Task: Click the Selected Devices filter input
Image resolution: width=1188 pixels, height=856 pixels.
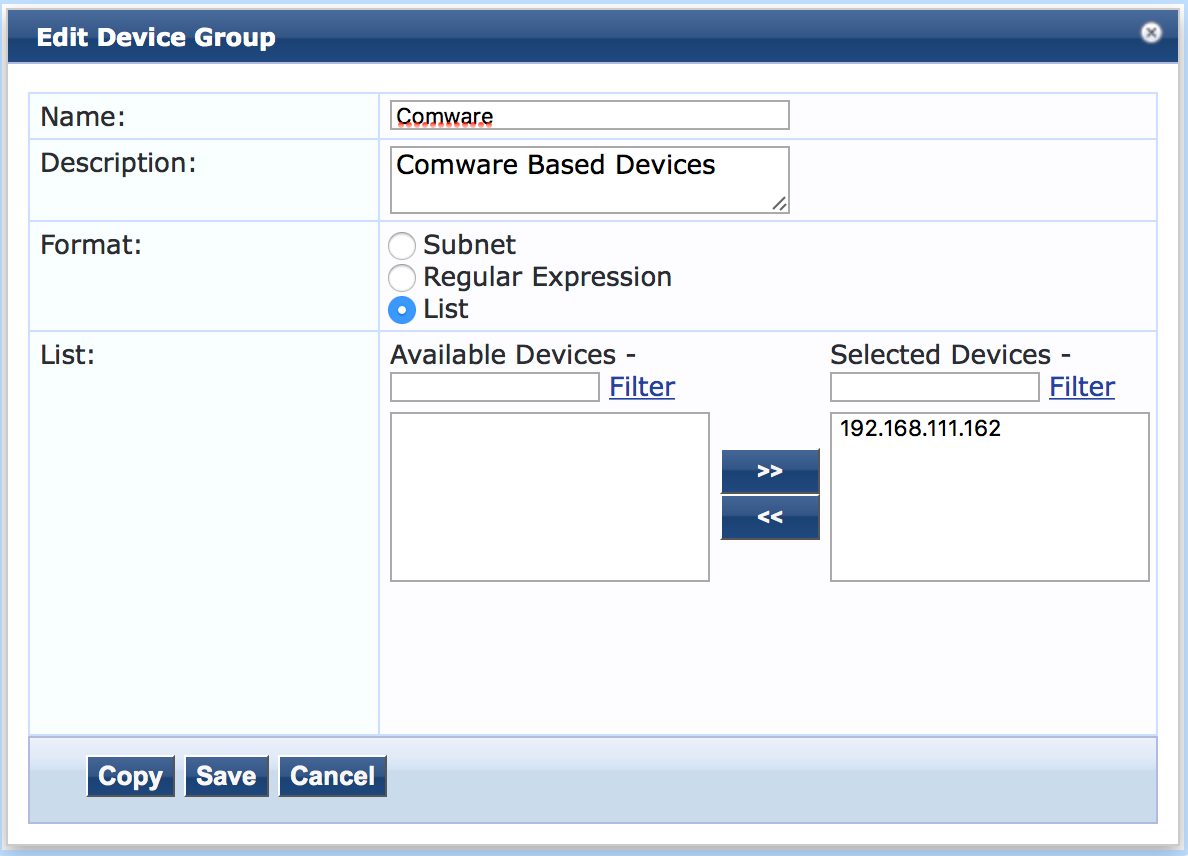Action: pos(934,387)
